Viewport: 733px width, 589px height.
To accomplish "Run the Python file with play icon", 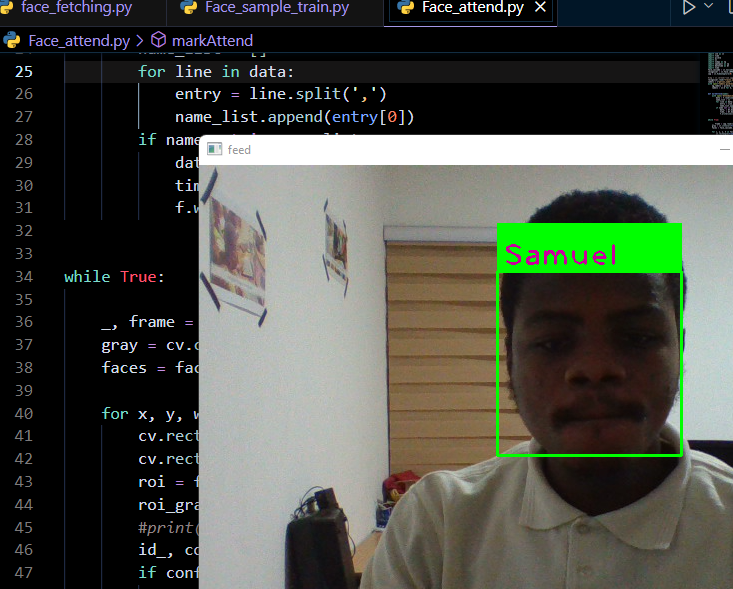I will (x=689, y=7).
